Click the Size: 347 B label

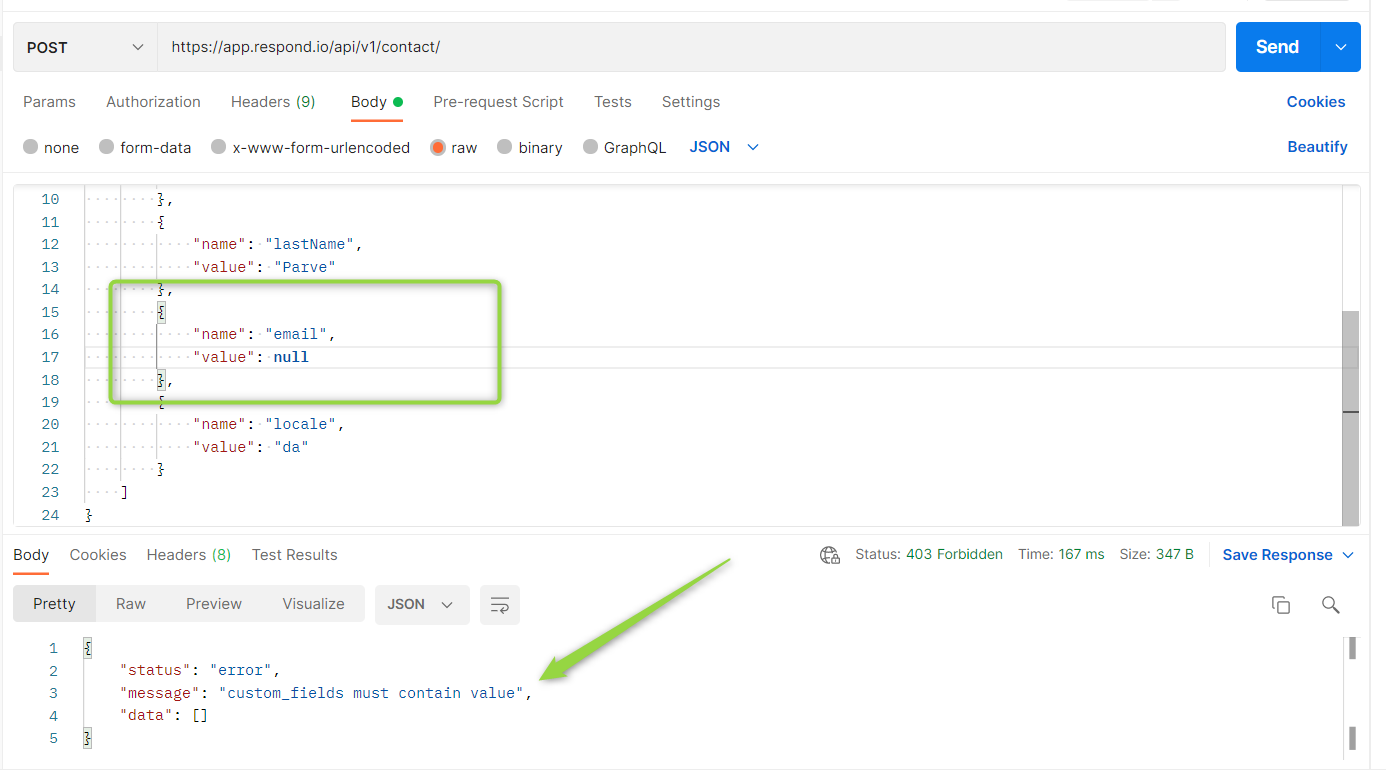(x=1157, y=554)
